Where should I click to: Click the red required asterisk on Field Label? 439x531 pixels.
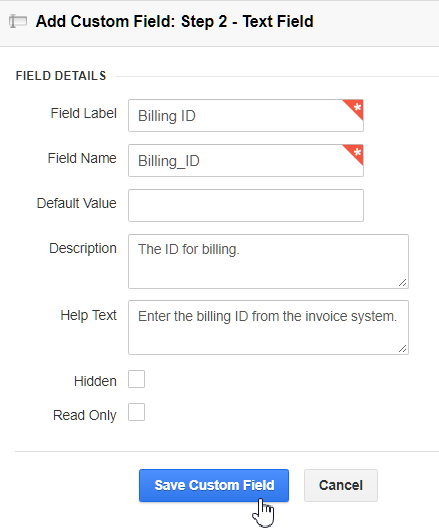click(355, 108)
